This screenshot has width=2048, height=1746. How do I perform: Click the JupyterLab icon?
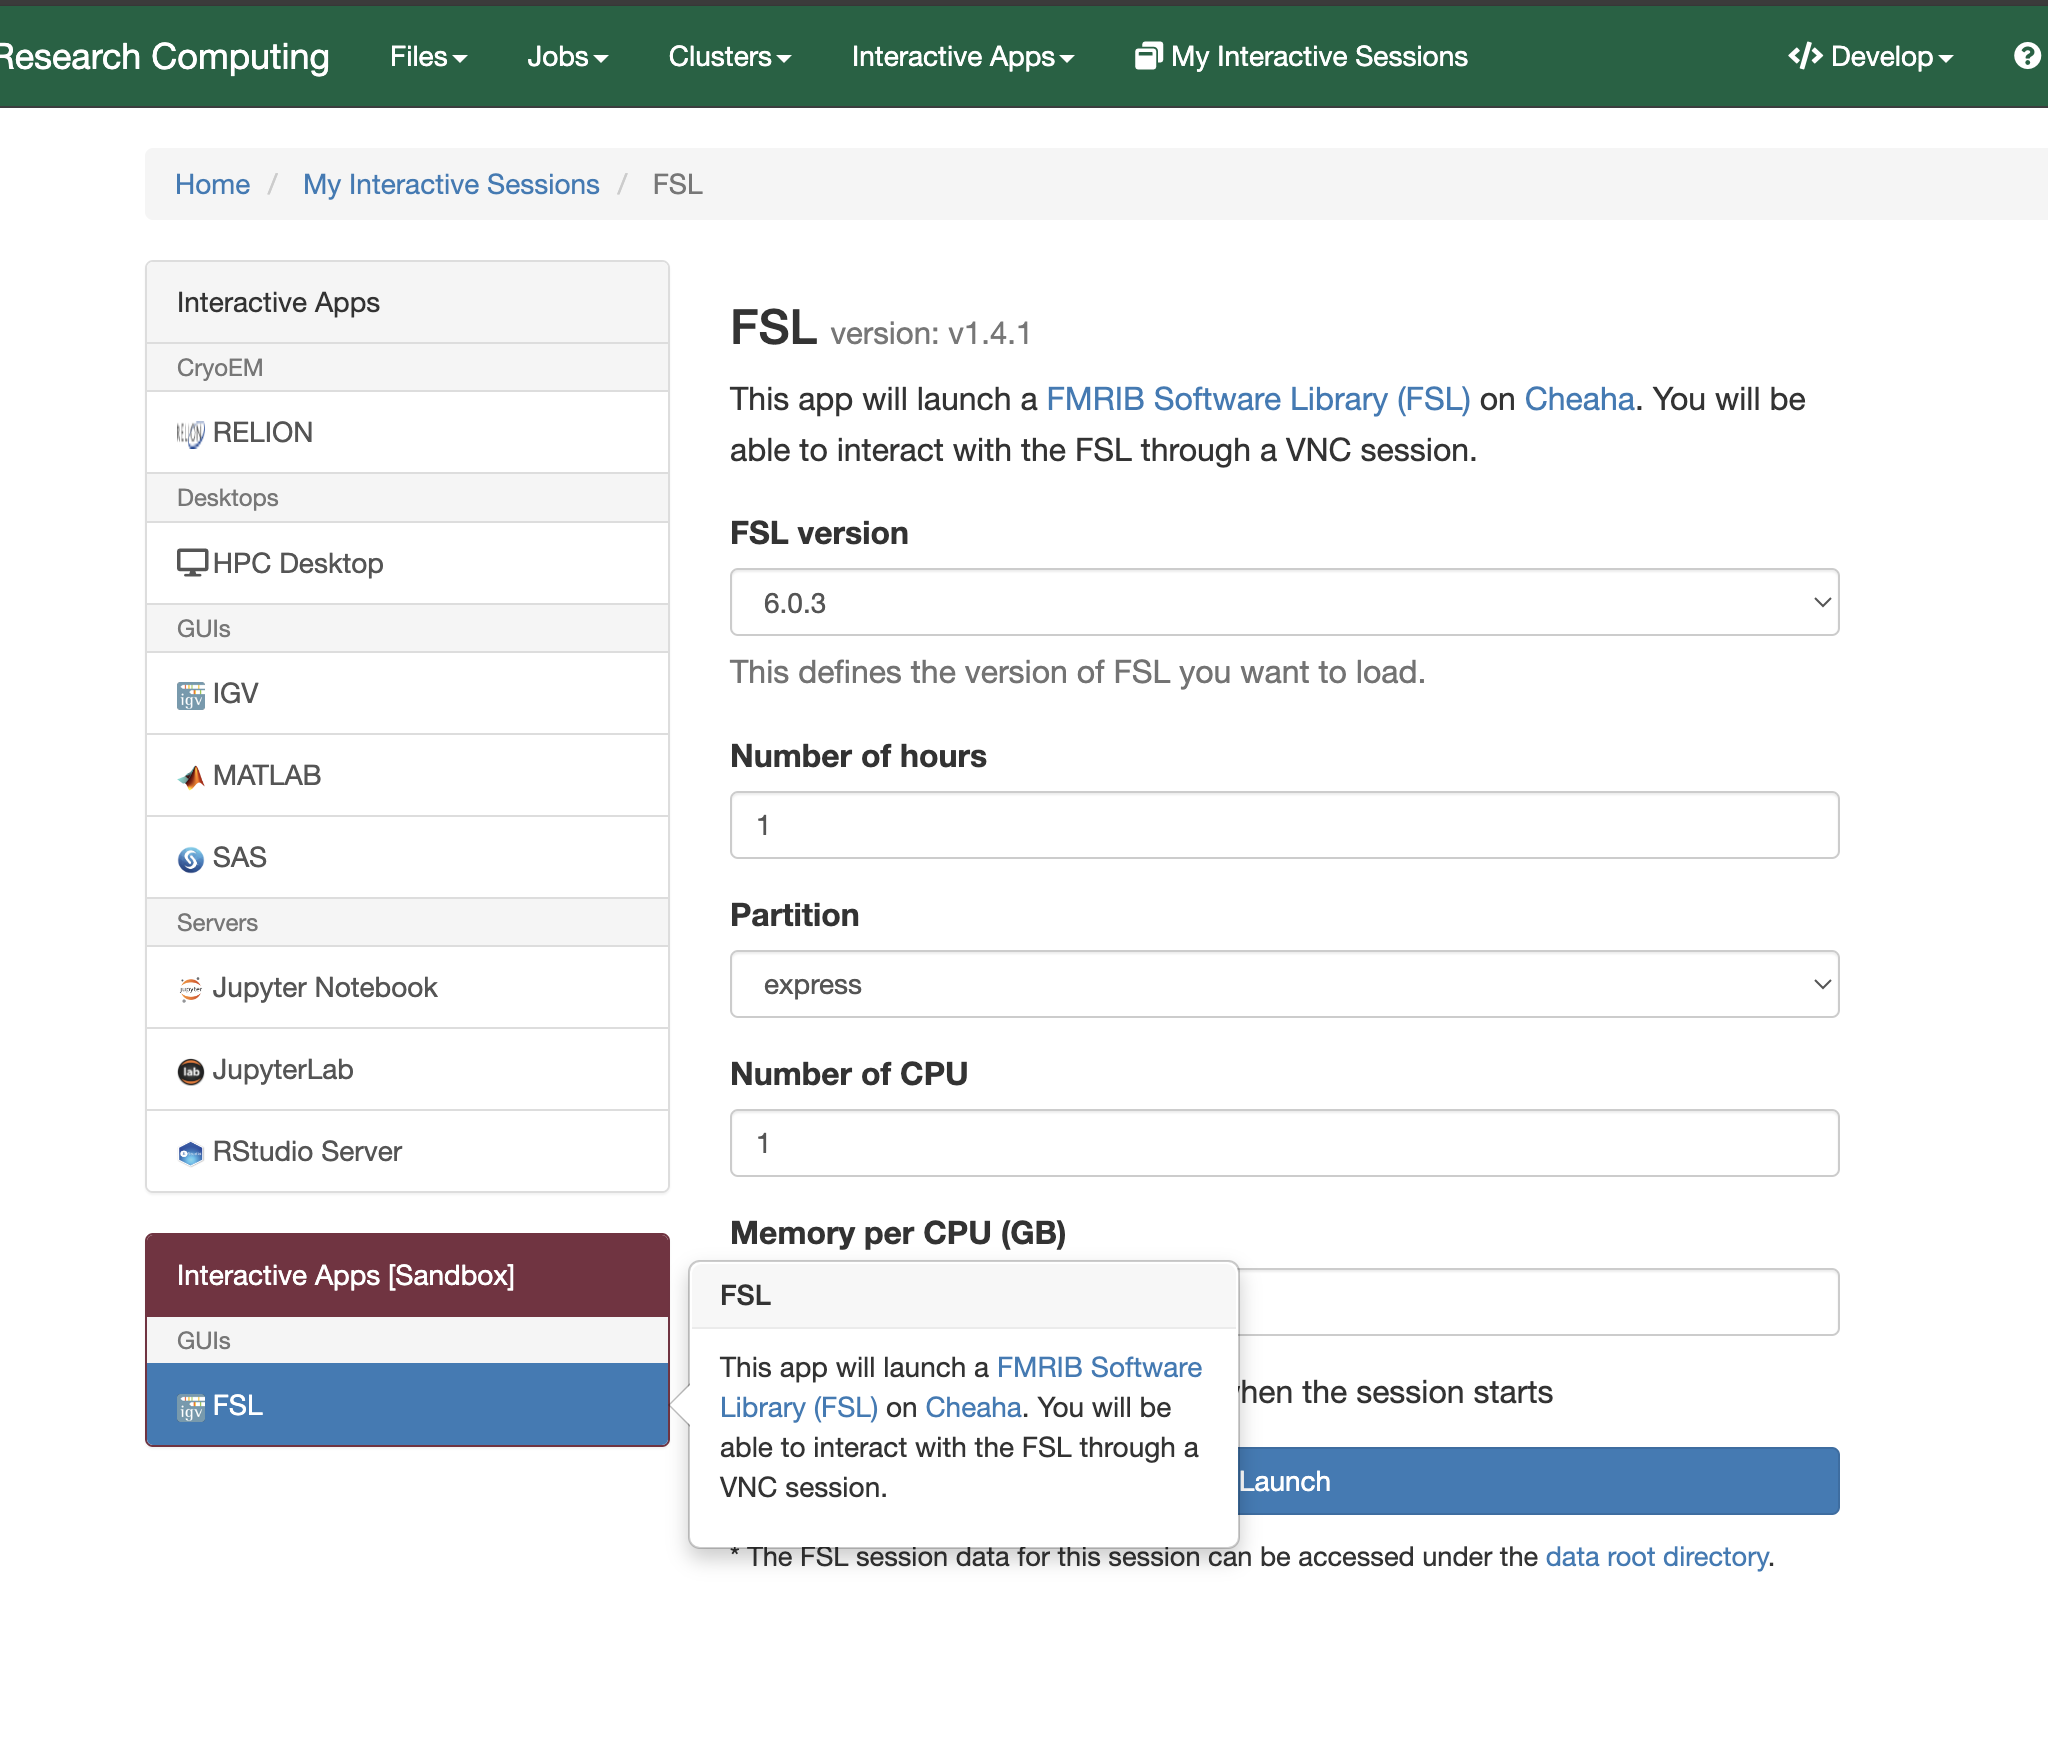[190, 1070]
